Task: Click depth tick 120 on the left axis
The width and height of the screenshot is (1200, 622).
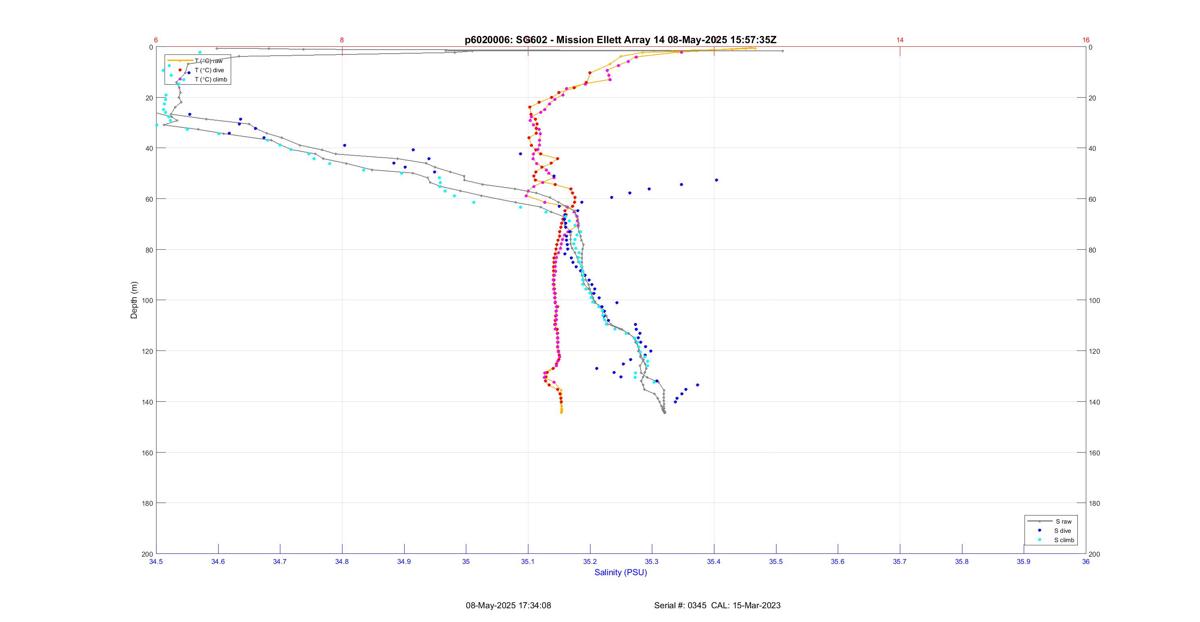Action: pos(146,351)
